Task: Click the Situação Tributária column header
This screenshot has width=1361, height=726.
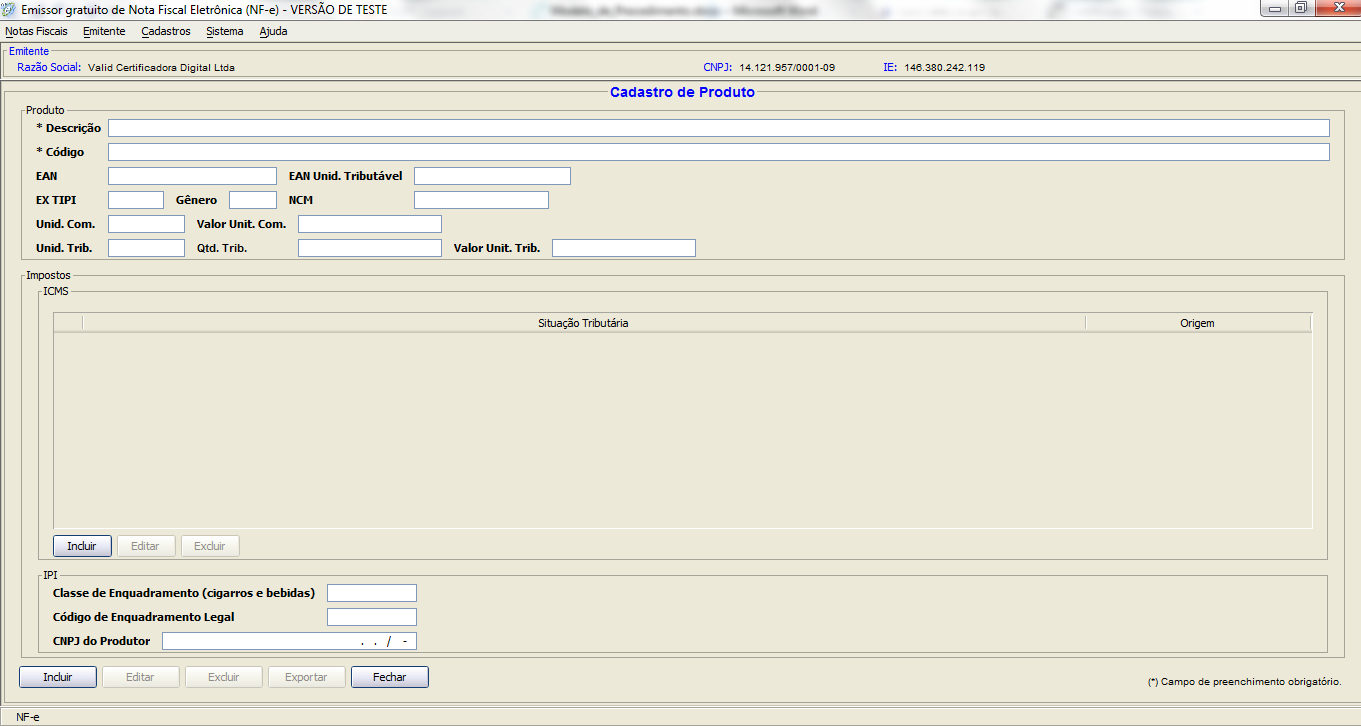Action: pyautogui.click(x=583, y=323)
